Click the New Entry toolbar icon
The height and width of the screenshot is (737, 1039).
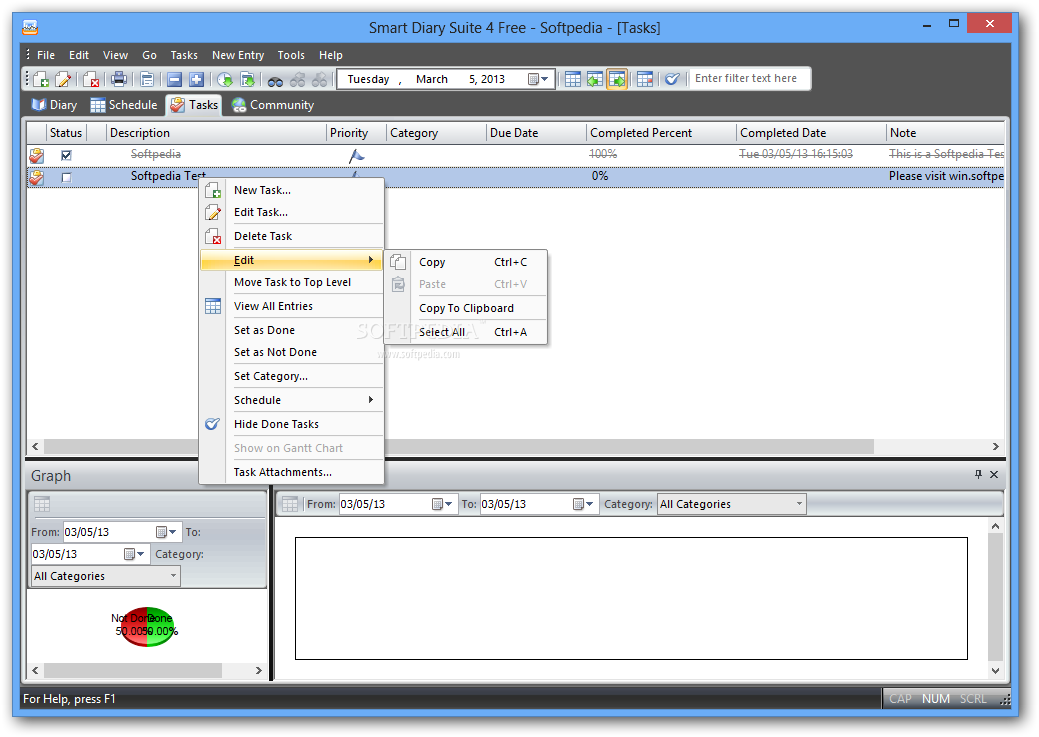point(41,80)
